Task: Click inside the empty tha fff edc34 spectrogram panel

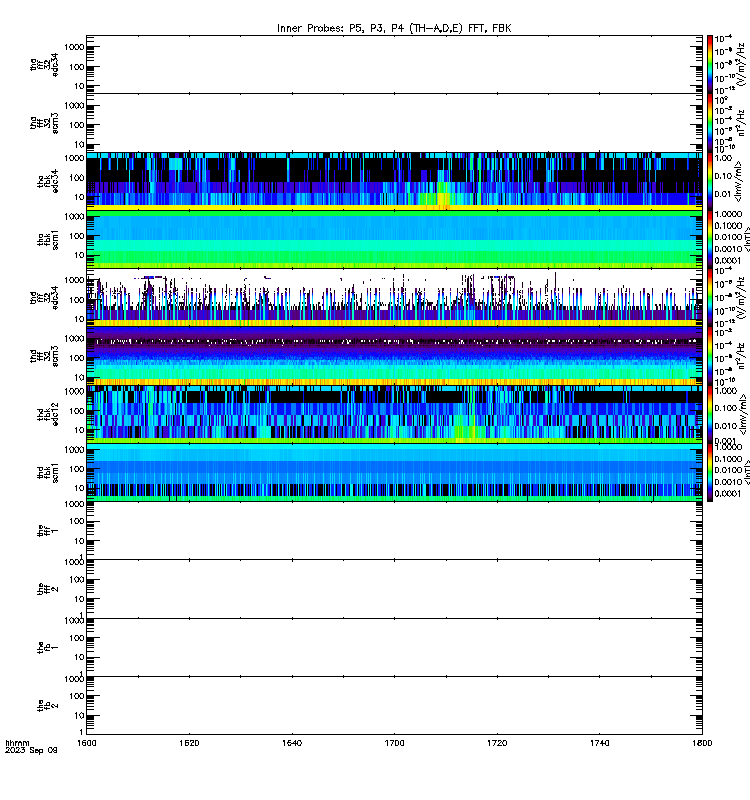Action: point(394,64)
